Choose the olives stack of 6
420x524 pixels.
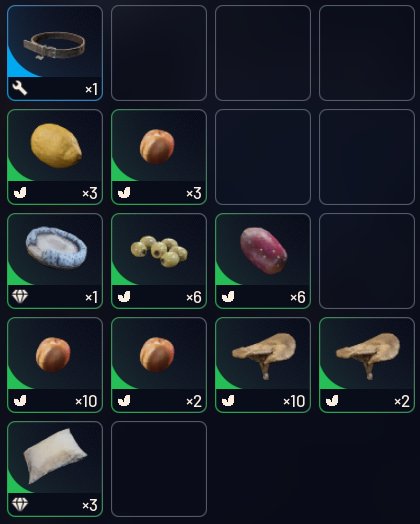point(159,261)
